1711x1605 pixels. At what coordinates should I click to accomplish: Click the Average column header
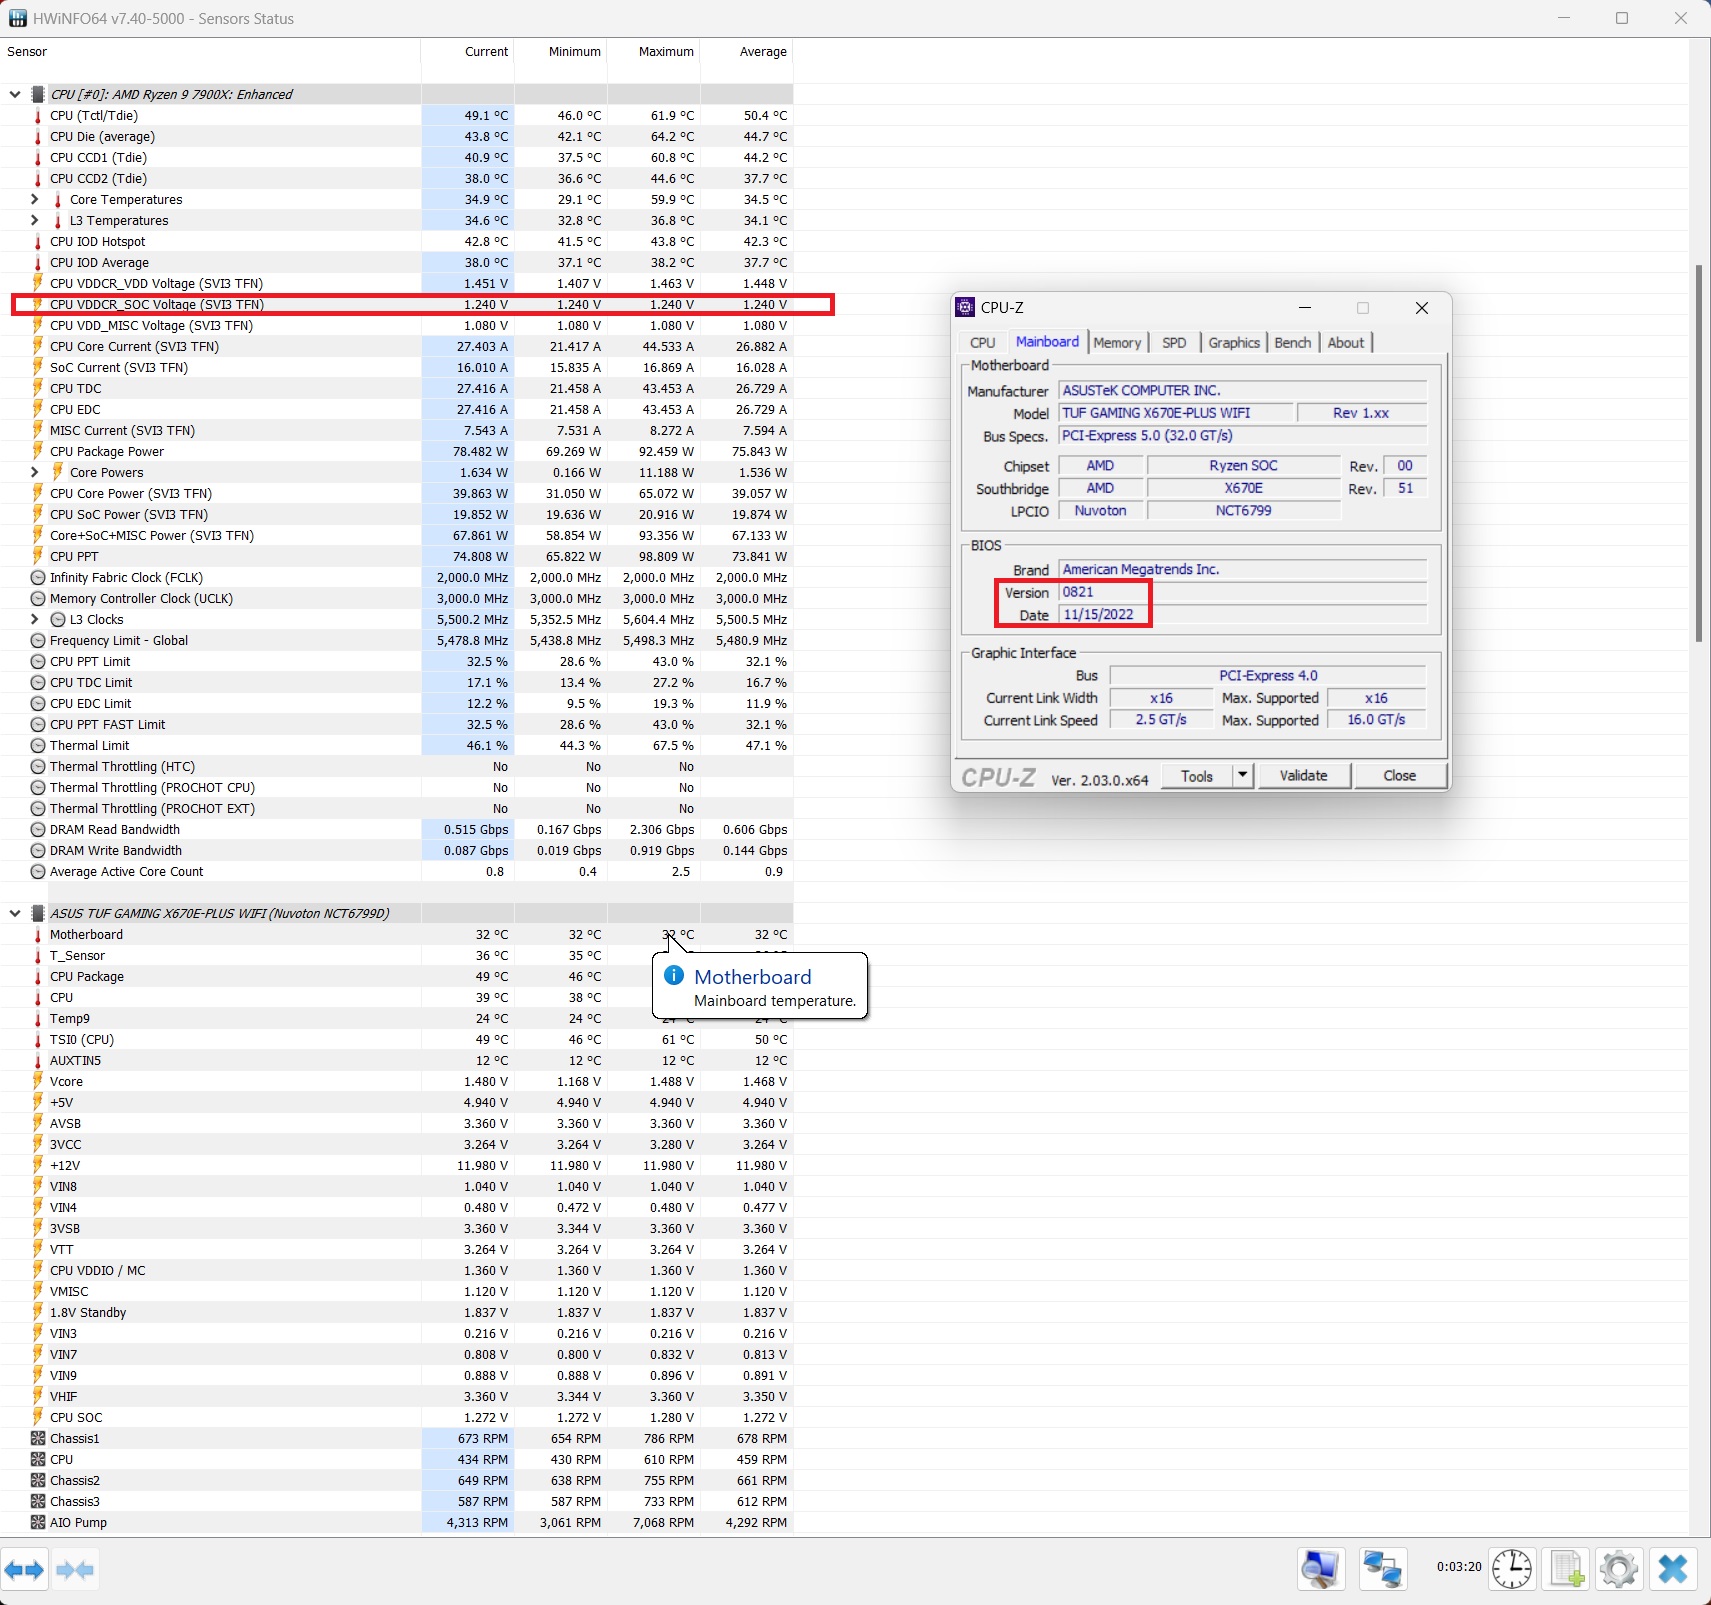coord(747,52)
